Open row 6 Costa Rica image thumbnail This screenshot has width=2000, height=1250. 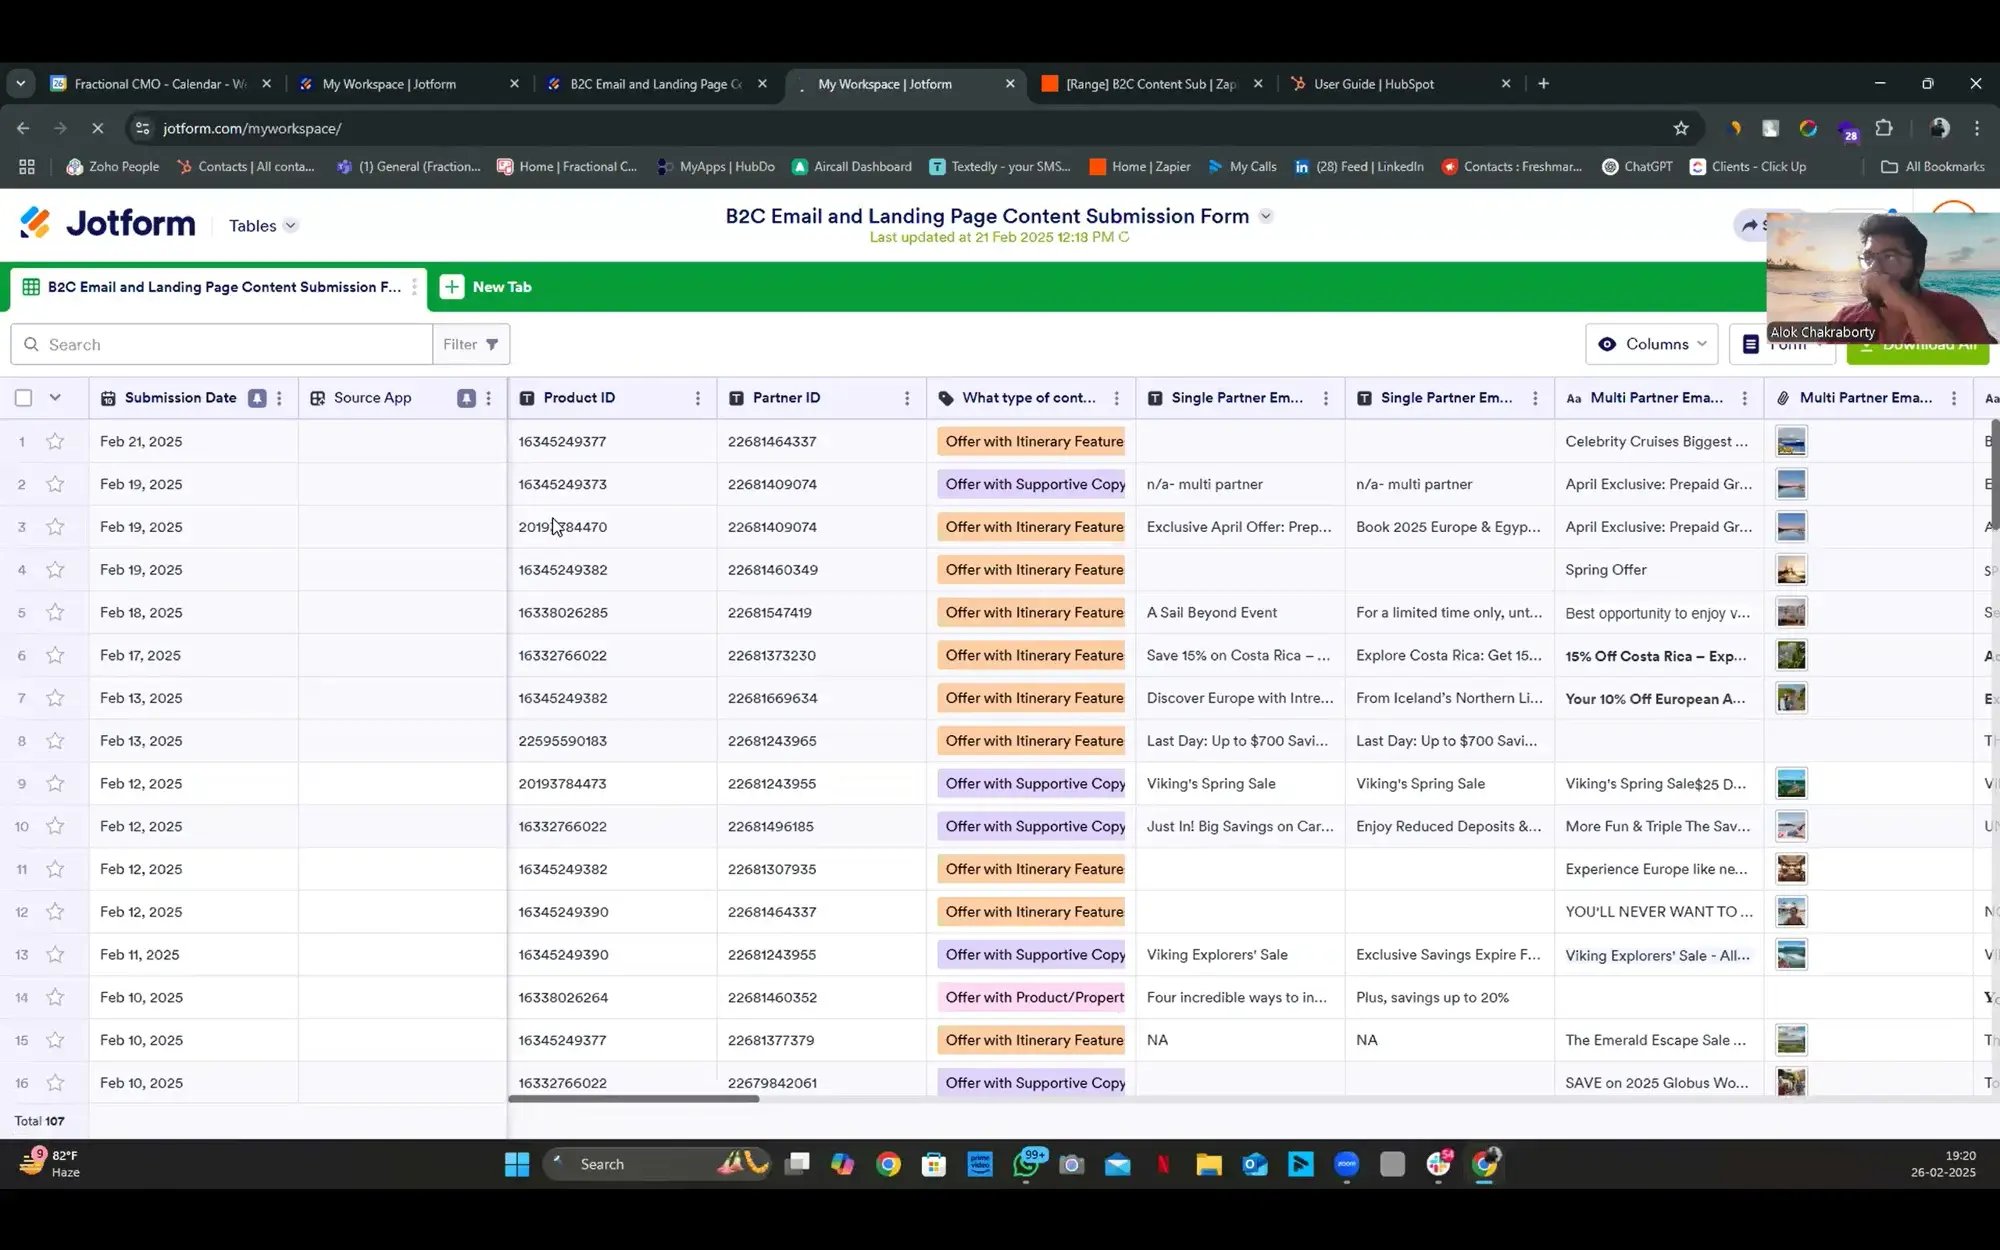1791,655
